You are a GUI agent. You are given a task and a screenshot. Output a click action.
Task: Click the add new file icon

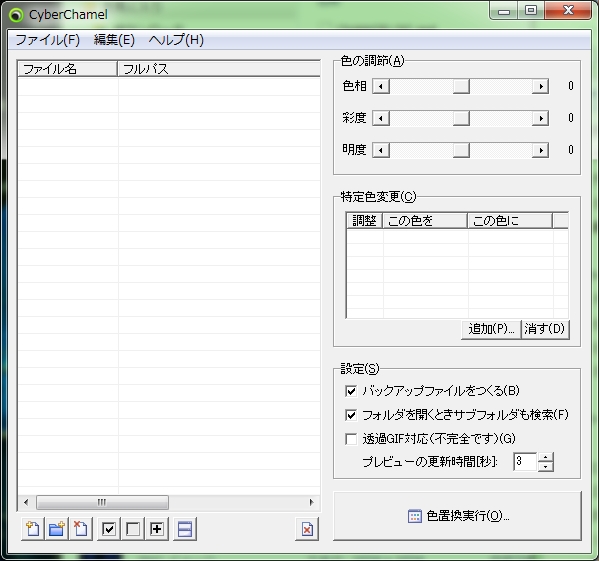click(33, 529)
